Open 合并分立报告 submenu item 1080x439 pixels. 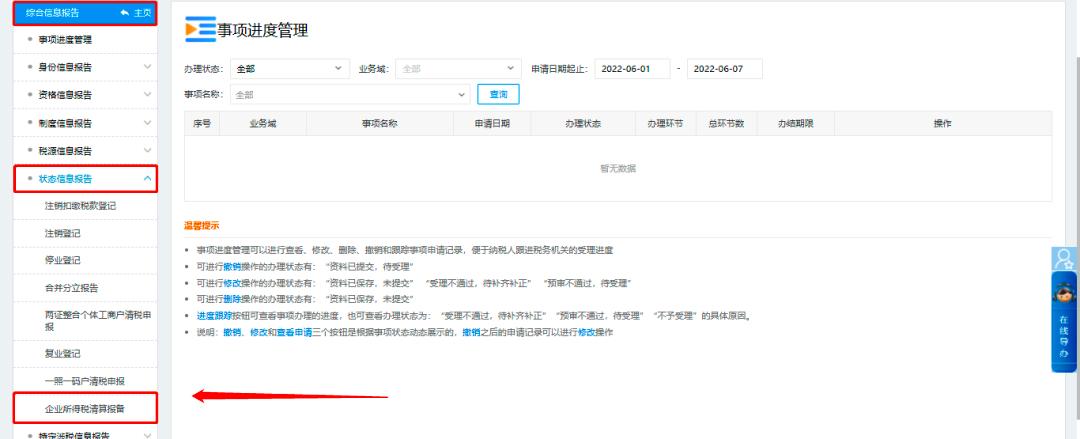(x=72, y=288)
